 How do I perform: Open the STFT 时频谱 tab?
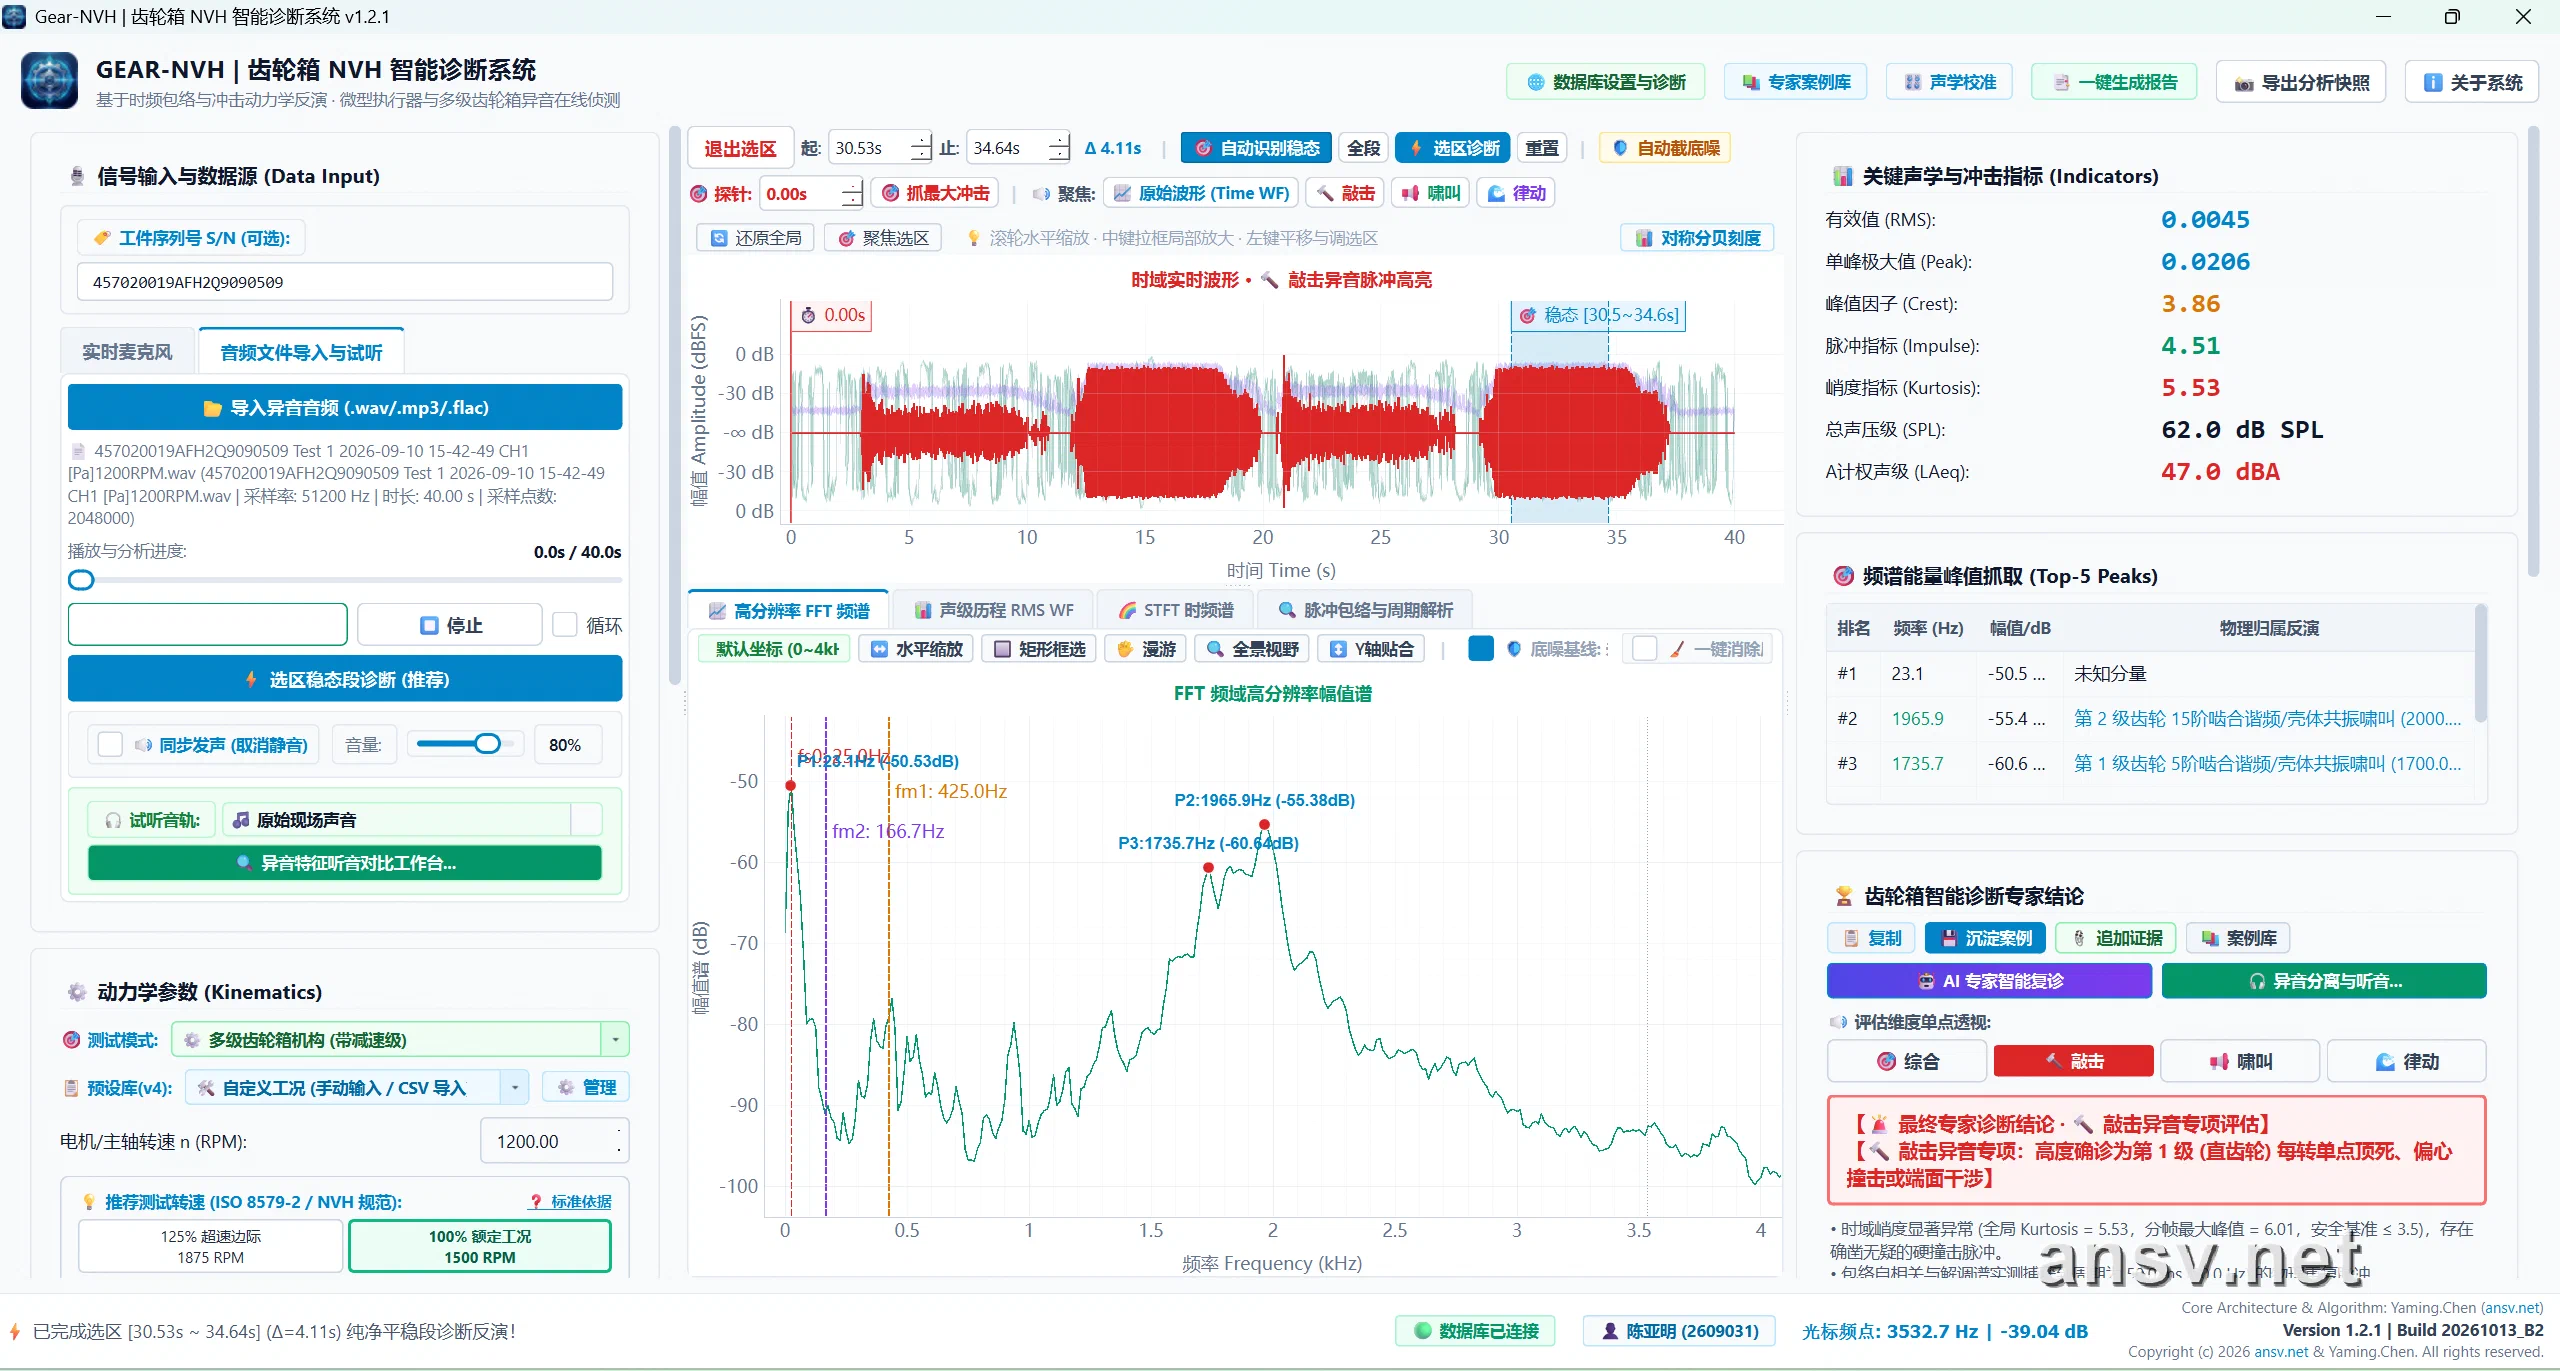pyautogui.click(x=1174, y=610)
